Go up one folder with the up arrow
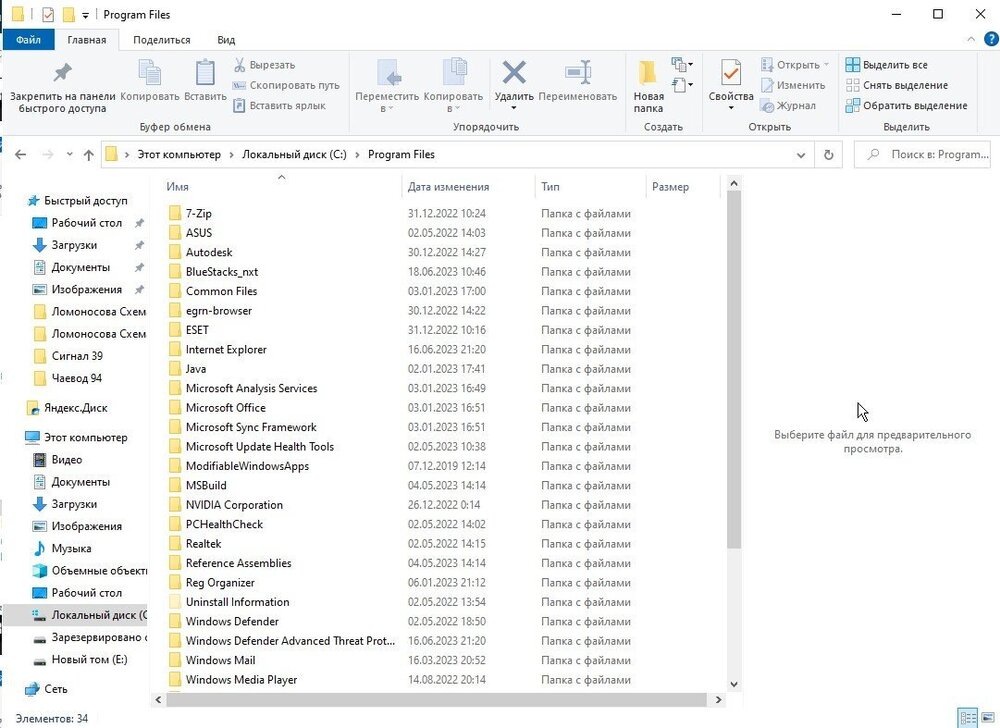 coord(89,155)
